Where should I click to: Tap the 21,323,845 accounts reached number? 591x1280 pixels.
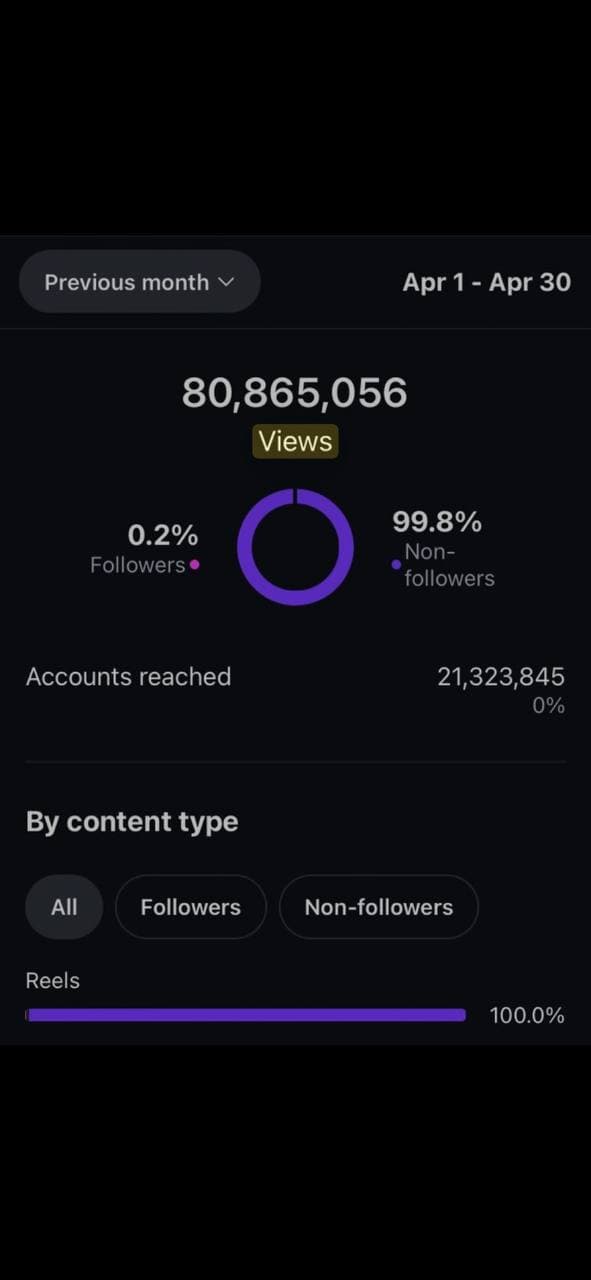(x=501, y=677)
